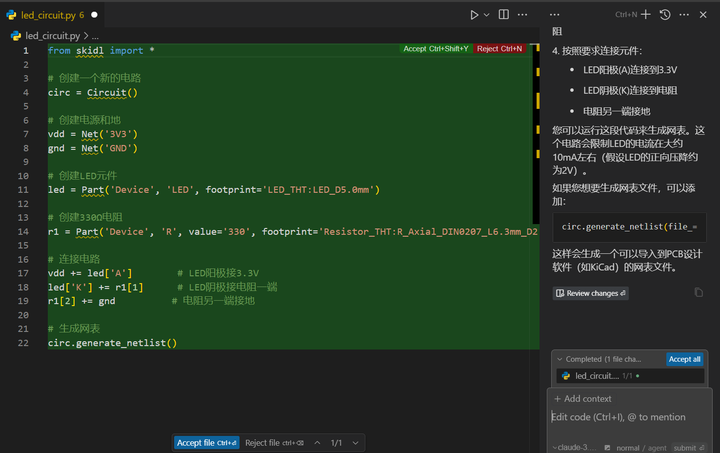Switch chat mode to agent
Screen dimensions: 720x453
pos(655,448)
